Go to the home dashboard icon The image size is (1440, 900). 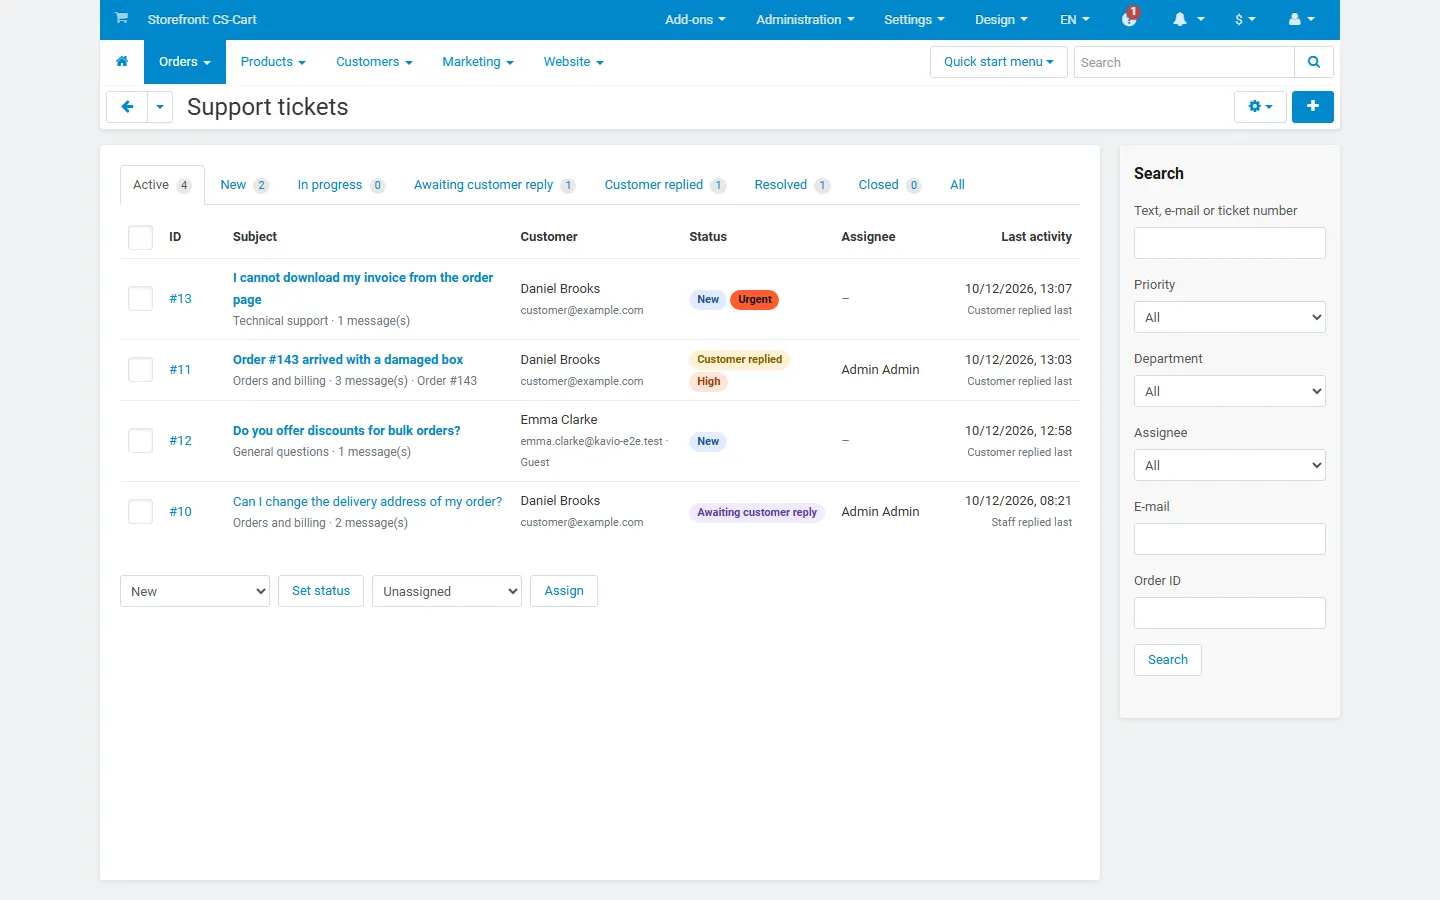(x=122, y=62)
